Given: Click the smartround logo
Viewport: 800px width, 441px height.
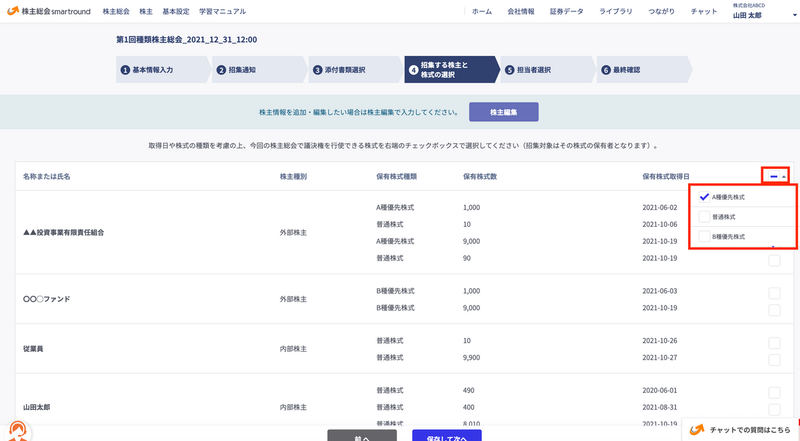Looking at the screenshot, I should pyautogui.click(x=49, y=11).
